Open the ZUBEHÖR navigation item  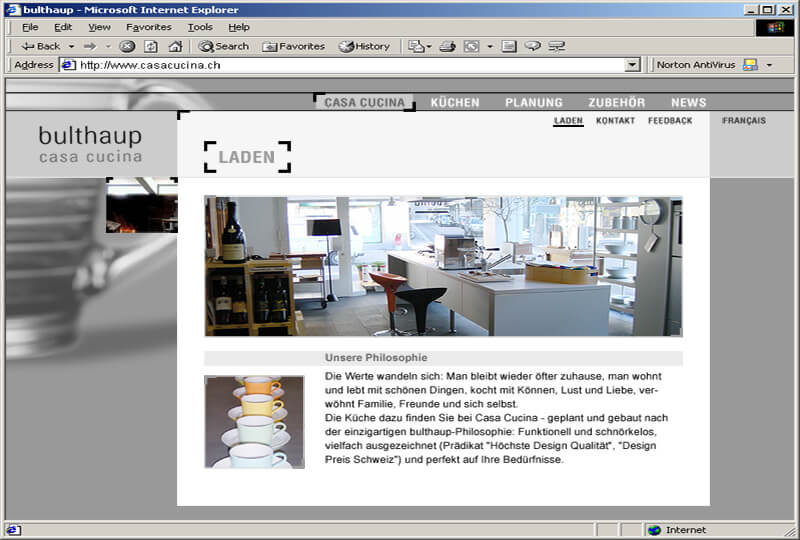(617, 103)
